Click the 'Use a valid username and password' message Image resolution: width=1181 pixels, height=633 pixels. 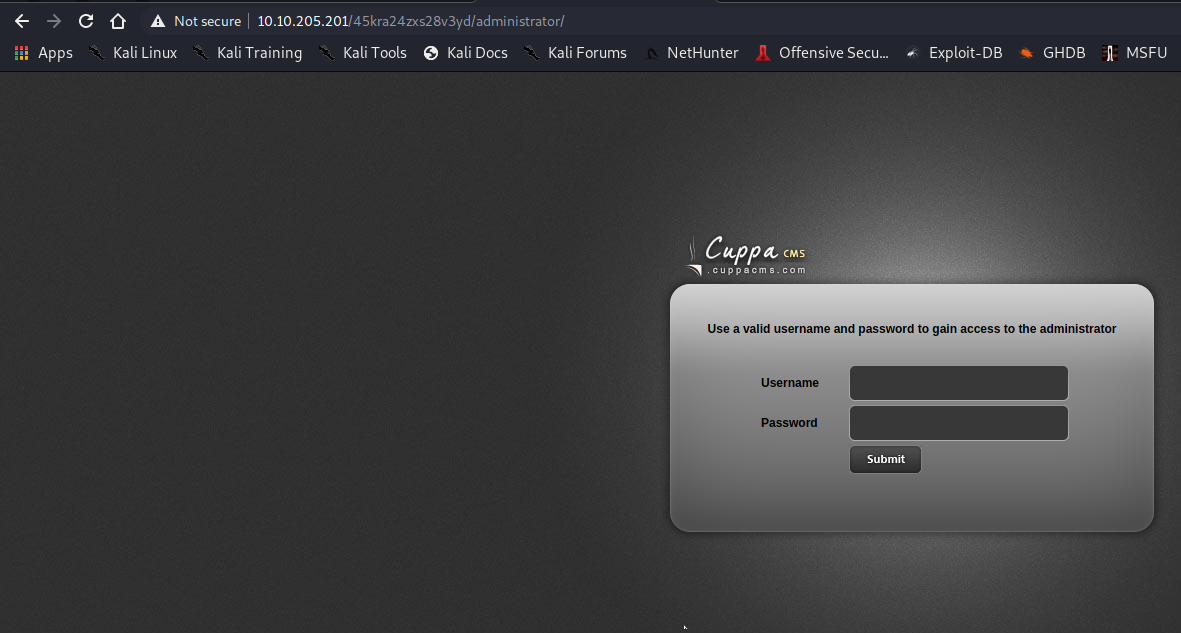click(911, 329)
